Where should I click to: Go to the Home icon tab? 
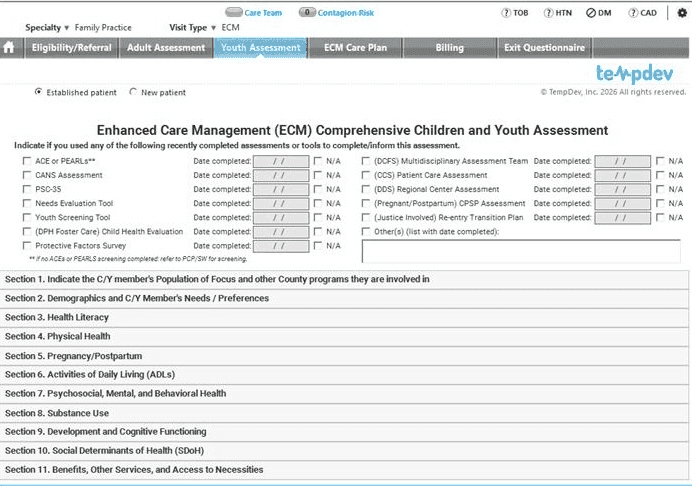click(8, 48)
